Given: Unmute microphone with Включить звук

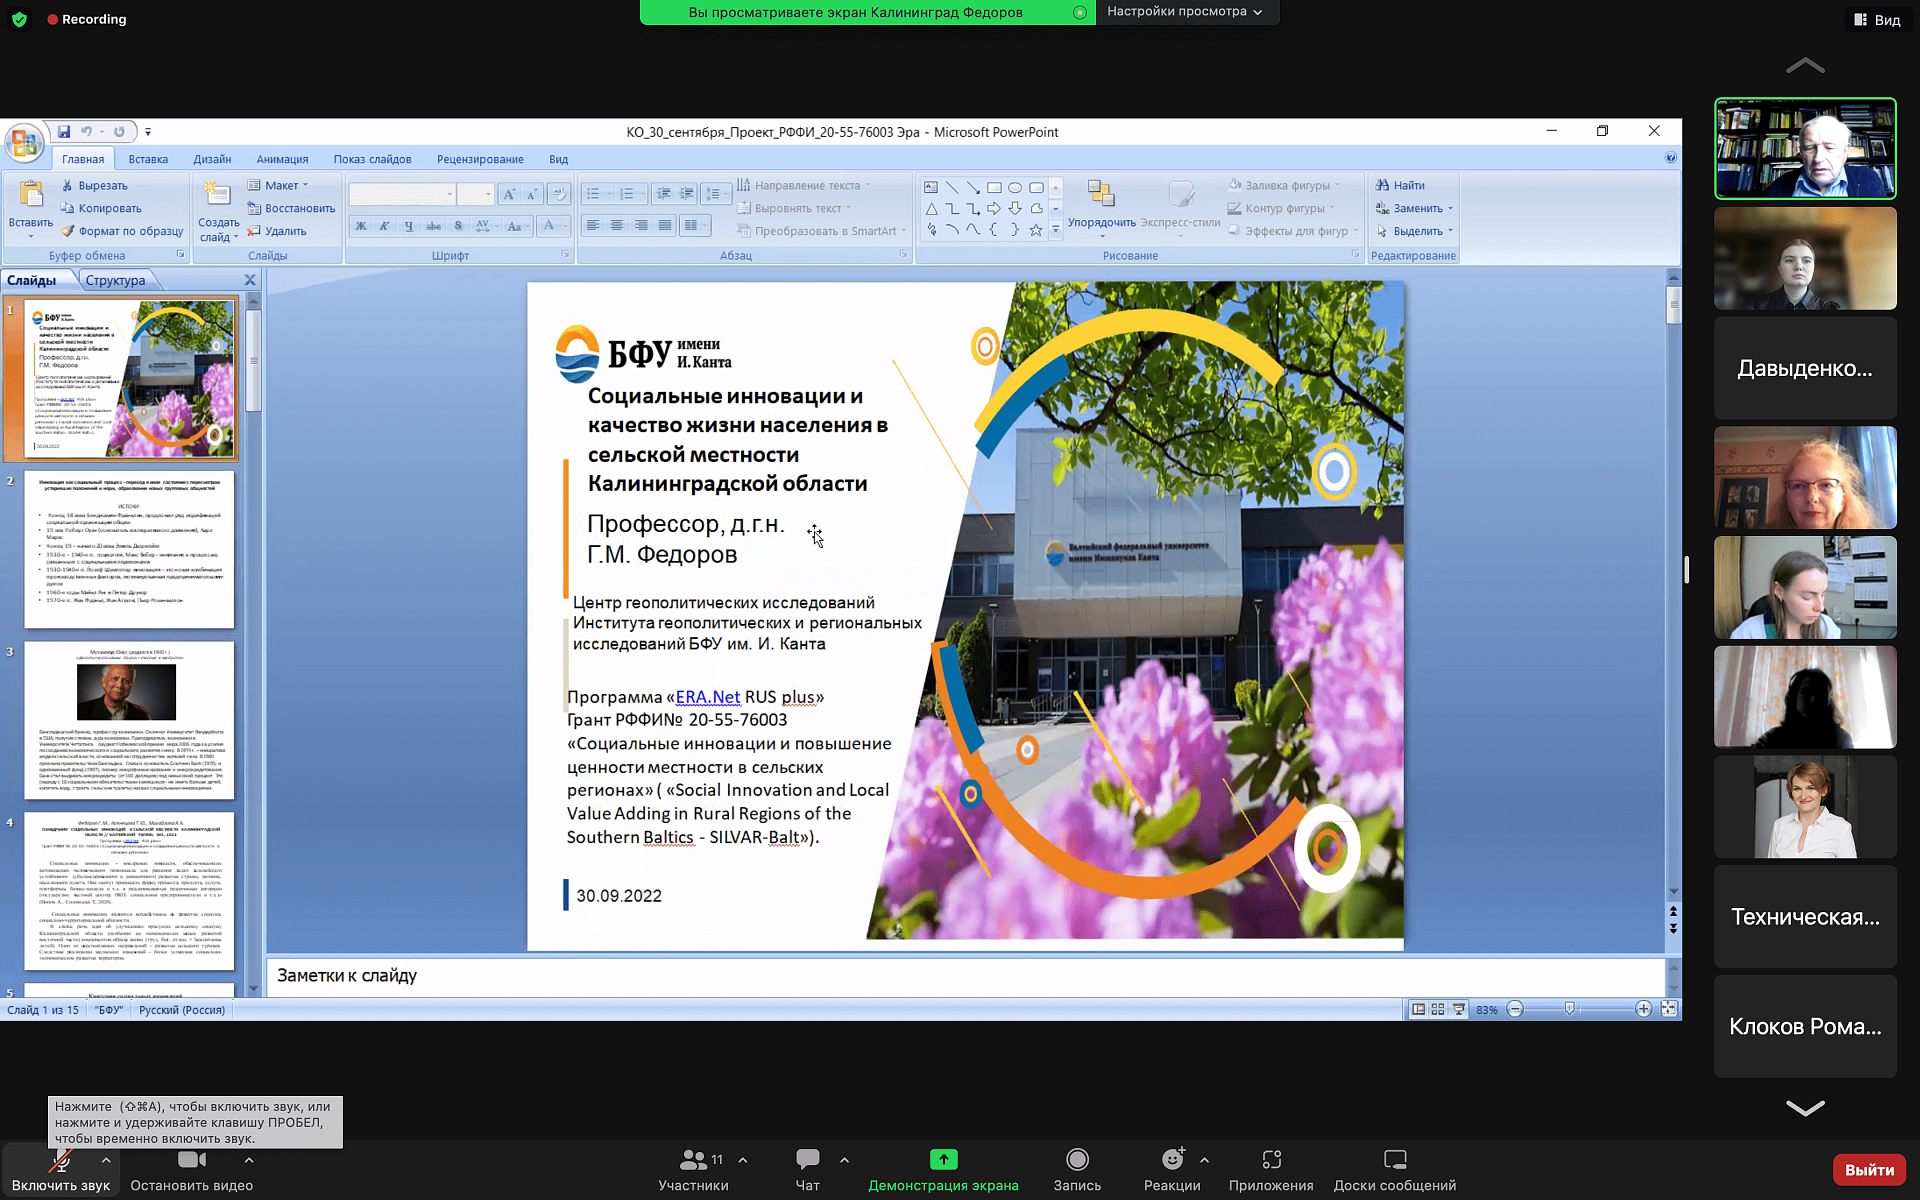Looking at the screenshot, I should 61,1169.
